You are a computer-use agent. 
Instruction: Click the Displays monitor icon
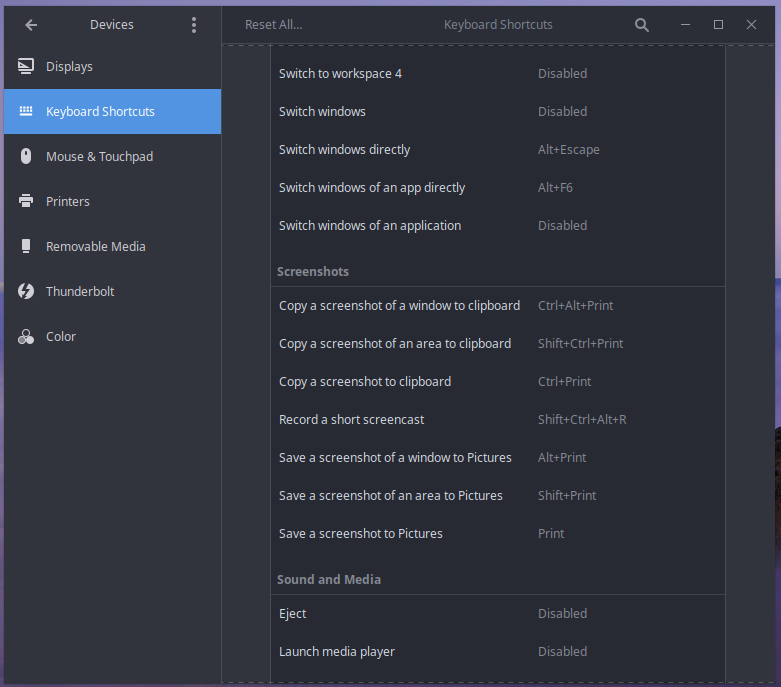[x=26, y=67]
